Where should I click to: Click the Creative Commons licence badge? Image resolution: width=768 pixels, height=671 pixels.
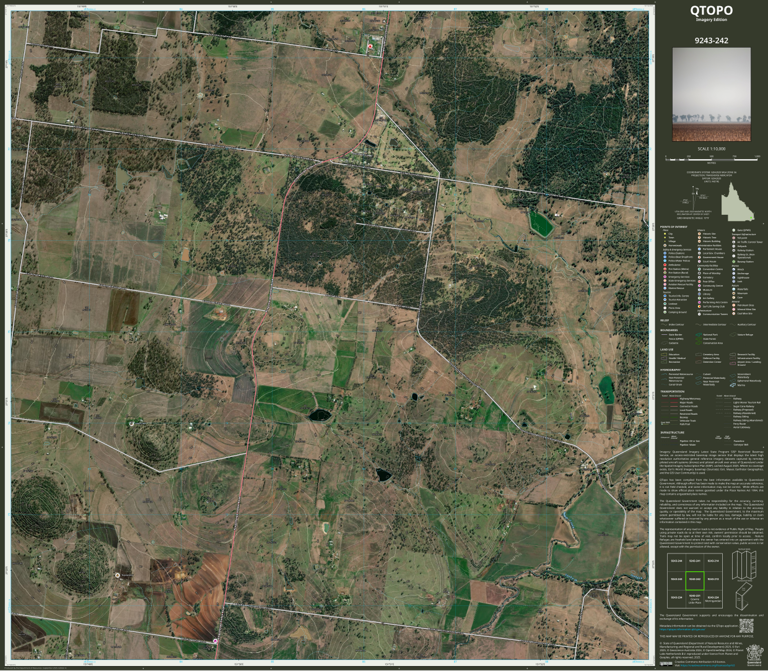(x=666, y=664)
